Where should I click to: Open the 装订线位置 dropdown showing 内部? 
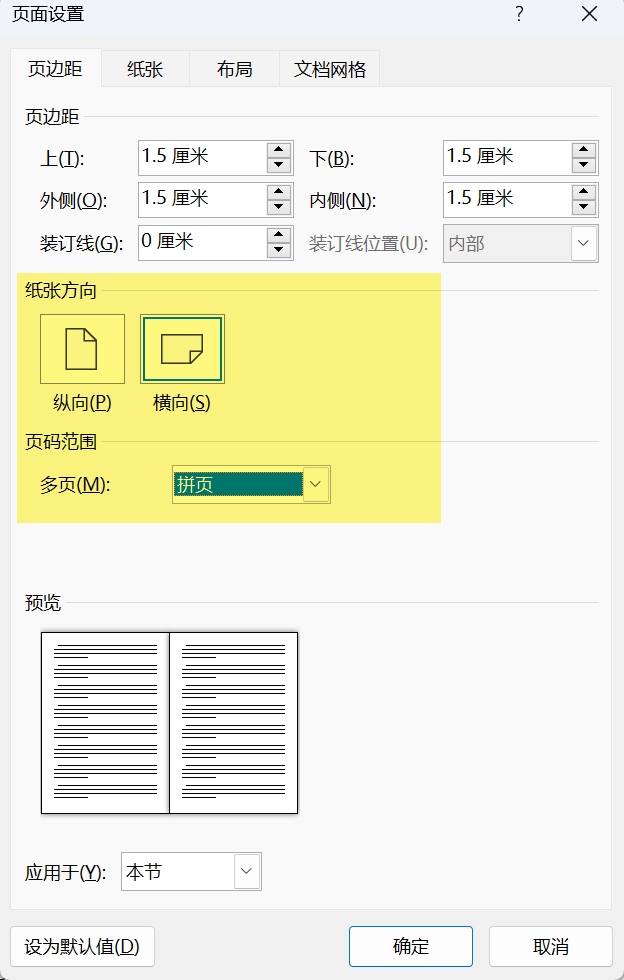tap(521, 243)
